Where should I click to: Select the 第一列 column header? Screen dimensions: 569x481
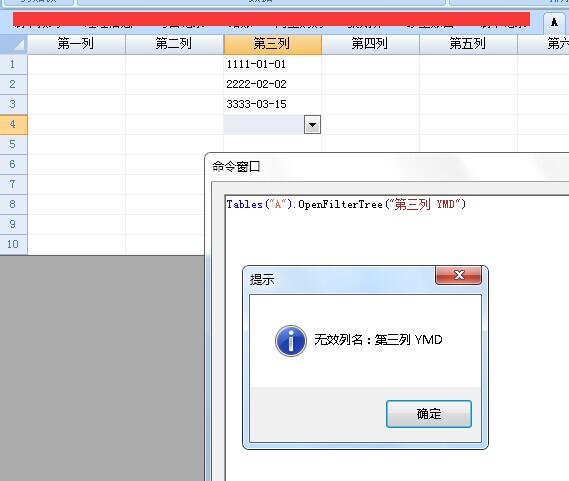pos(76,44)
